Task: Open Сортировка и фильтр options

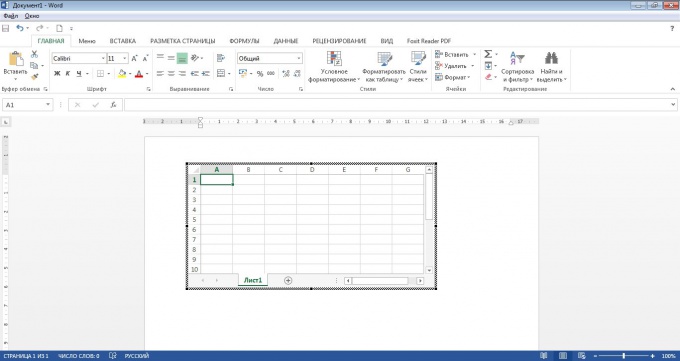Action: (517, 66)
